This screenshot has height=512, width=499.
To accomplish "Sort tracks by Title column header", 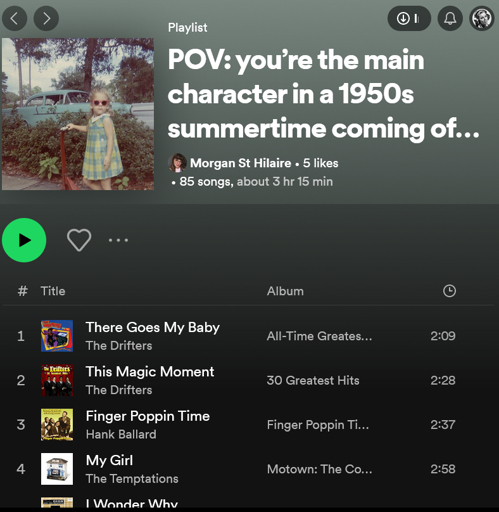I will coord(53,291).
